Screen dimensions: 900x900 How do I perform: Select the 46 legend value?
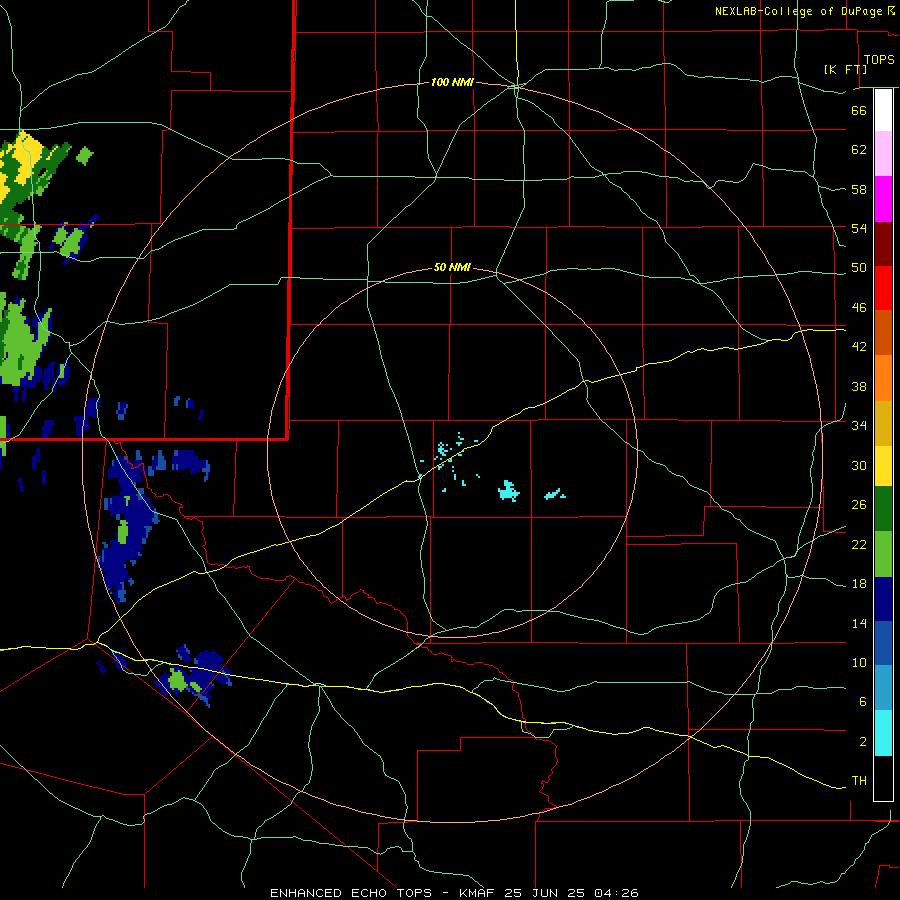click(x=859, y=308)
